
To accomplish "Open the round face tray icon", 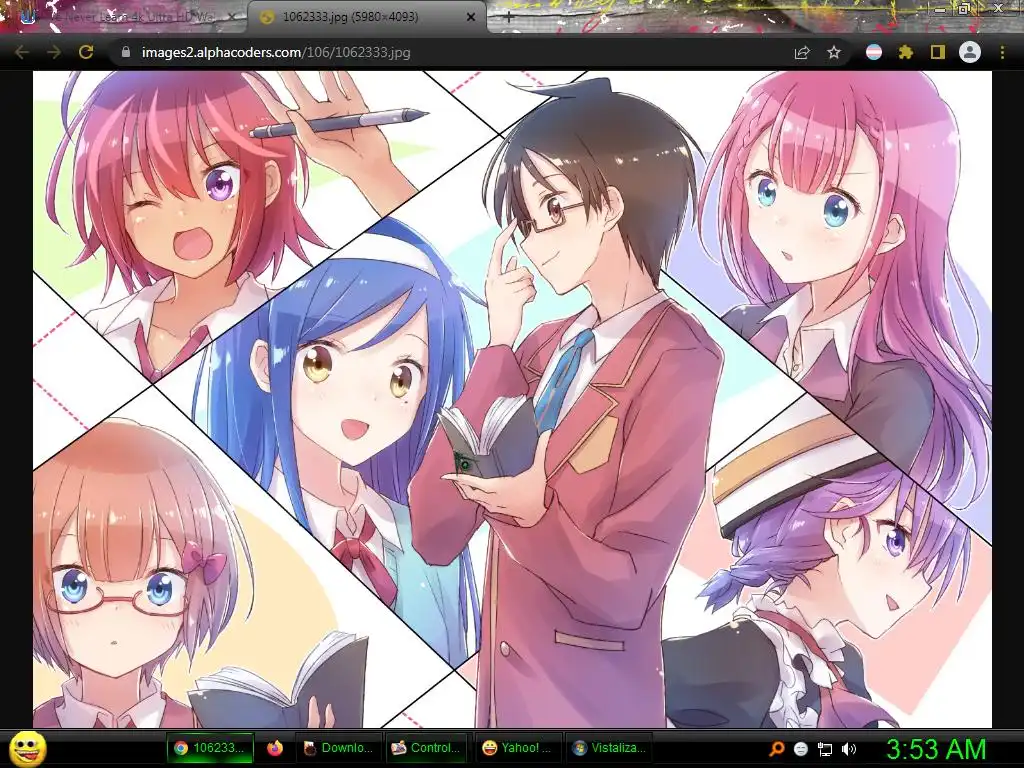I will pyautogui.click(x=801, y=749).
